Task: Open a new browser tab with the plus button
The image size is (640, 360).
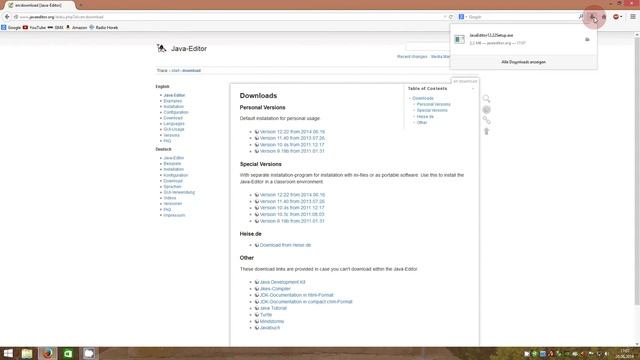Action: click(x=80, y=5)
